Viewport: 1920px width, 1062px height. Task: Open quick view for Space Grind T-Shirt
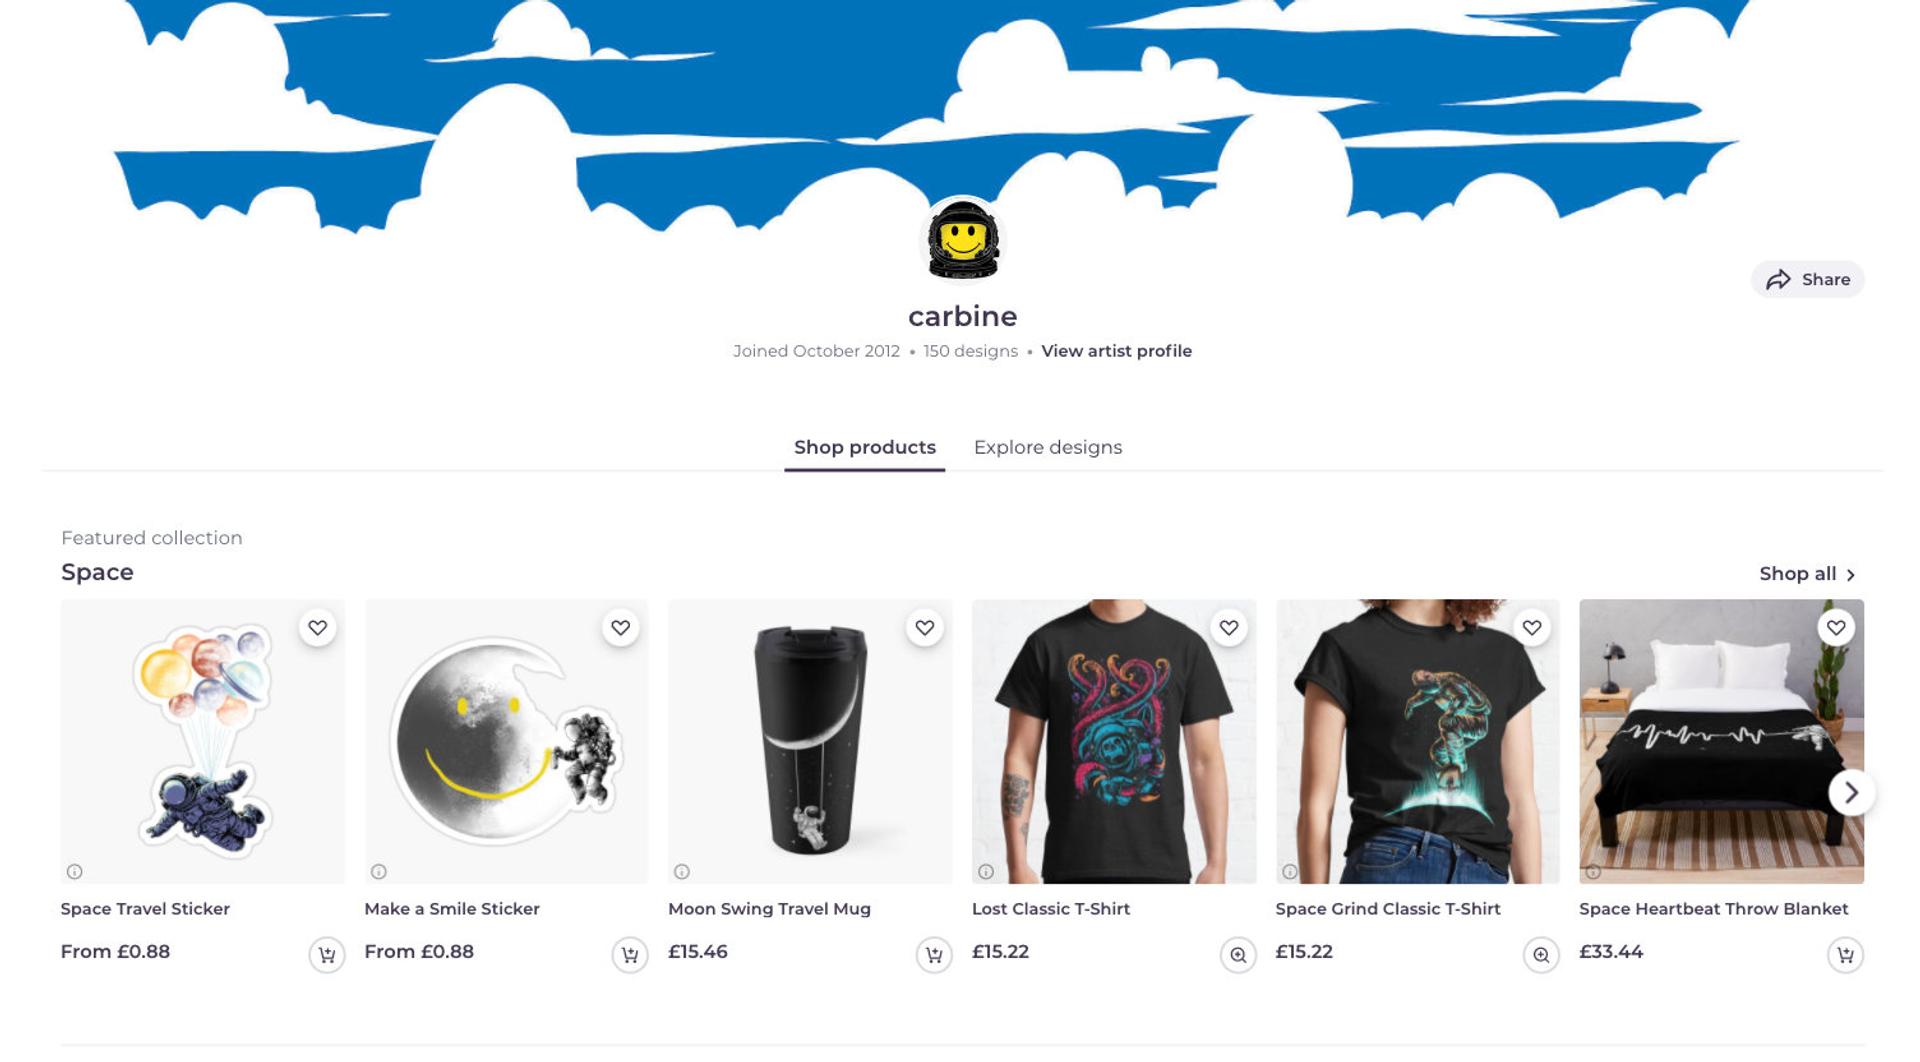click(x=1541, y=955)
